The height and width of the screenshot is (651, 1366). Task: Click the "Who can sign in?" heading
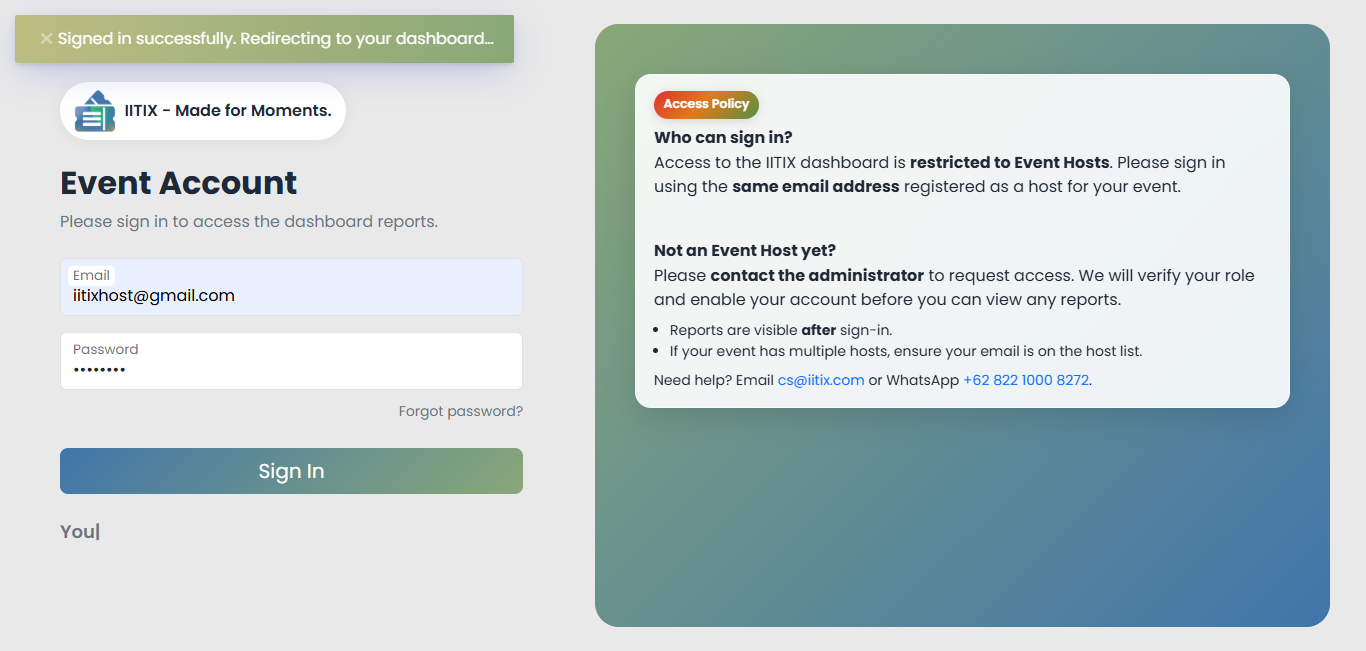click(x=723, y=137)
